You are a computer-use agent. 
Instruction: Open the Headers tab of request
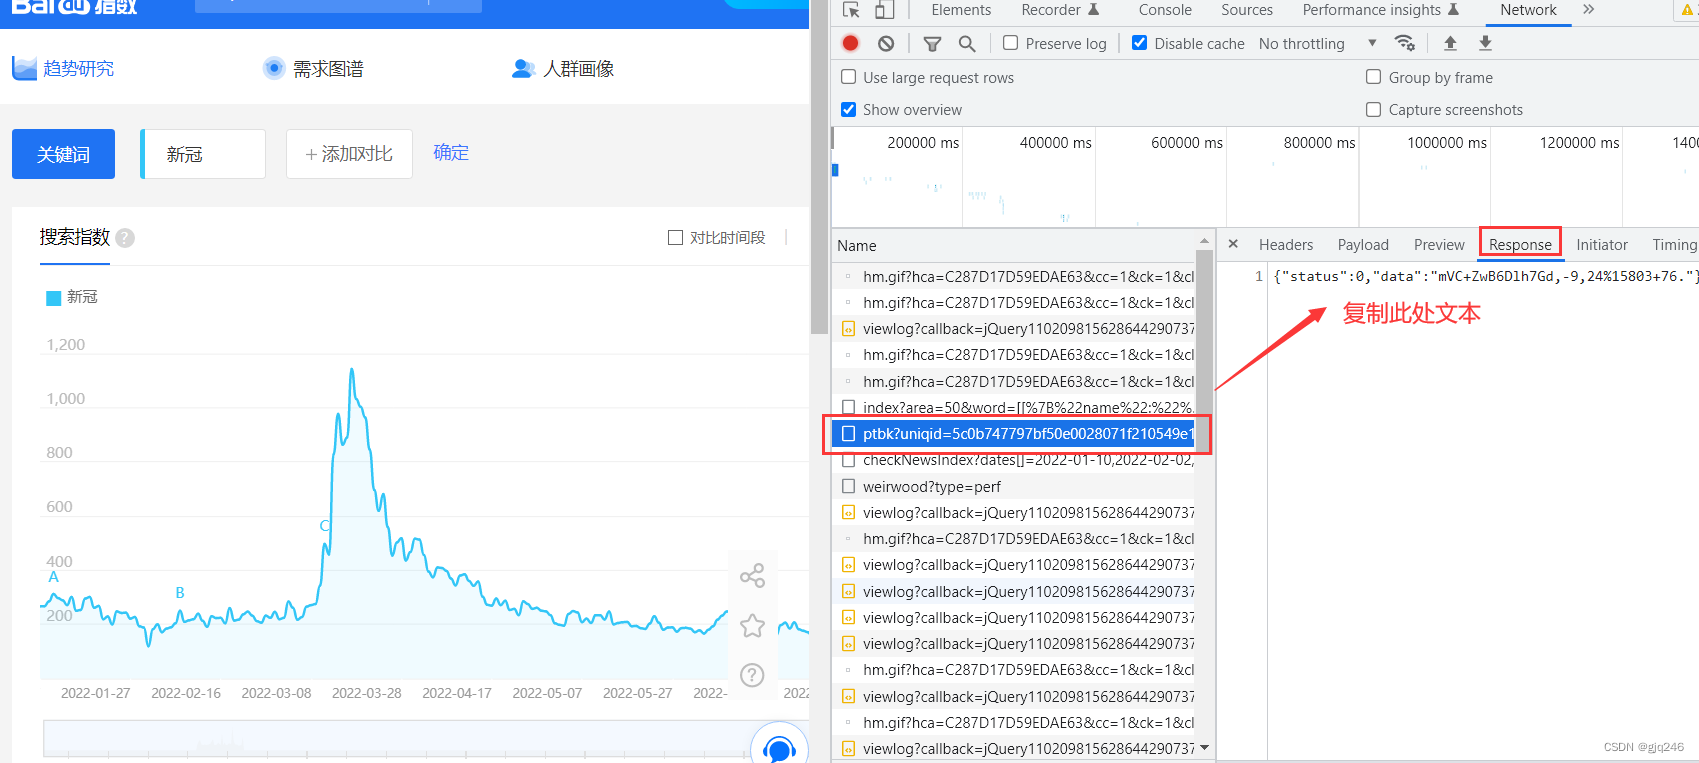[x=1286, y=244]
